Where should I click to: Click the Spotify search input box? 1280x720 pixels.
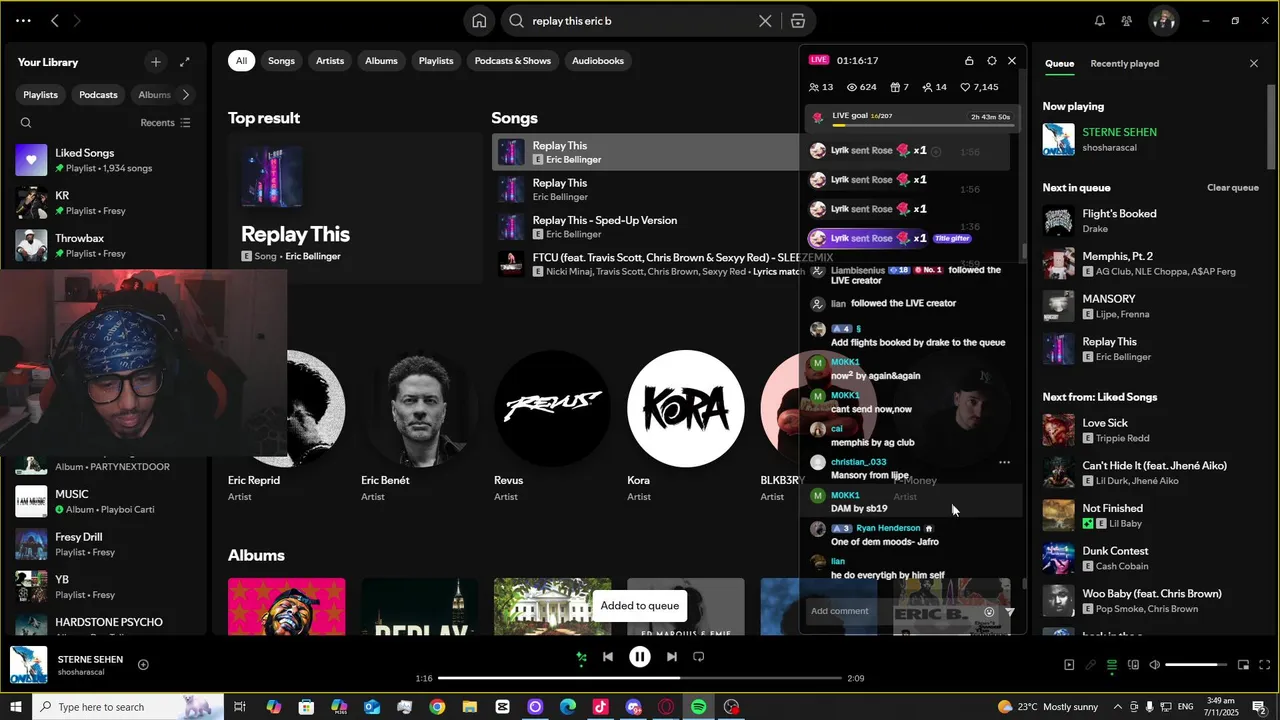(x=640, y=21)
